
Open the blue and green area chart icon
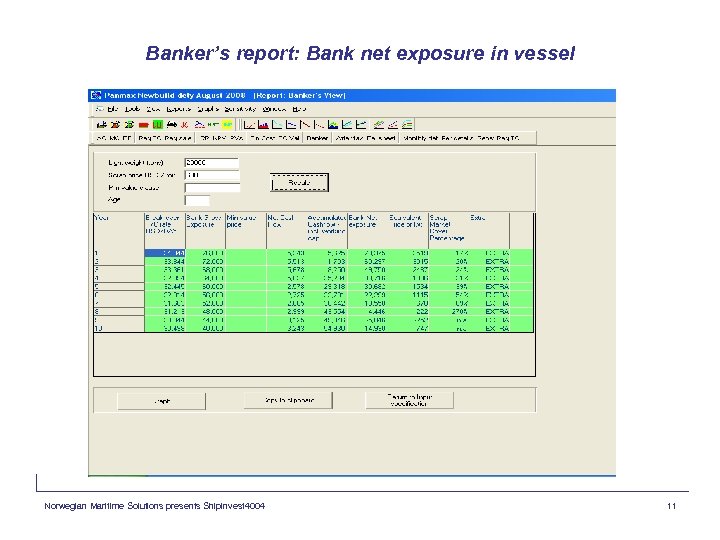tap(333, 124)
